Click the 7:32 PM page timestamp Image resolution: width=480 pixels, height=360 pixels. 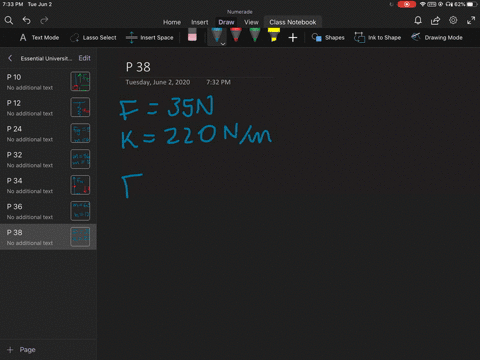(x=218, y=82)
